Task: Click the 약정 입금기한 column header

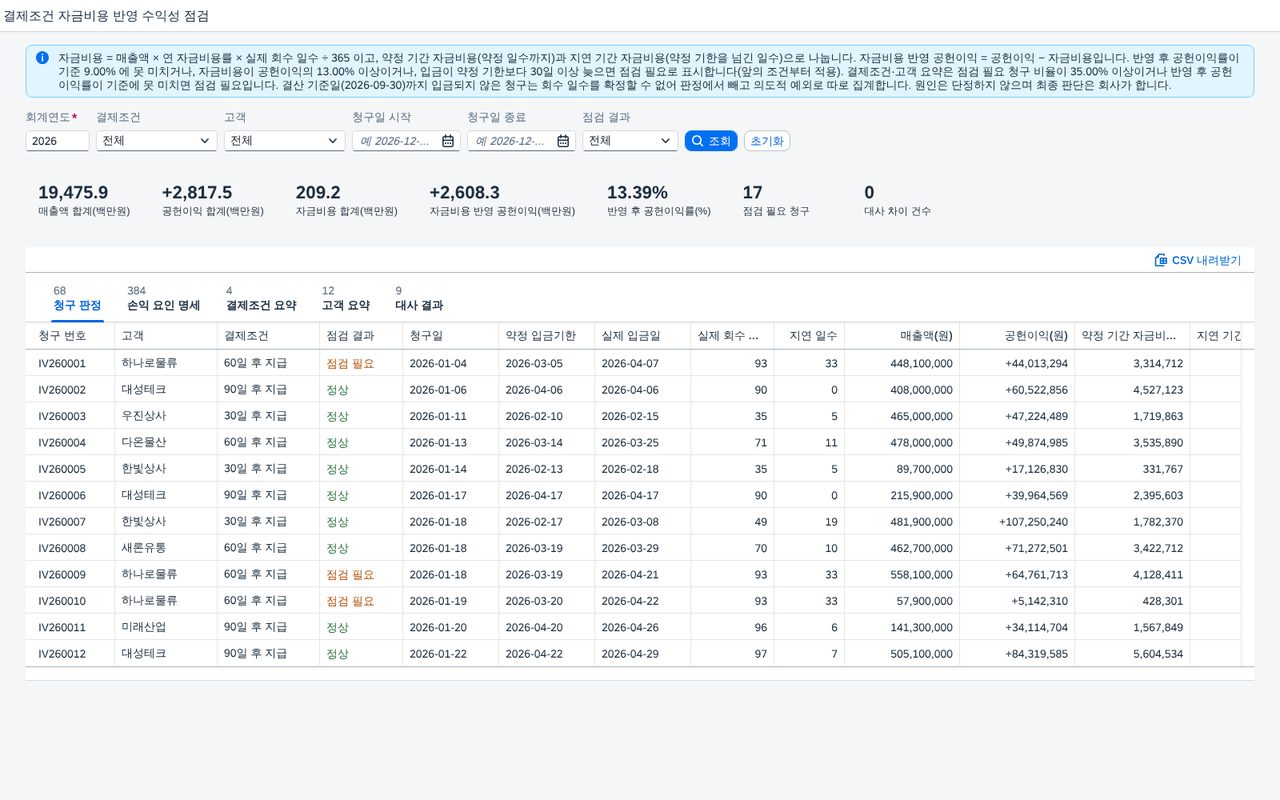Action: (x=546, y=336)
